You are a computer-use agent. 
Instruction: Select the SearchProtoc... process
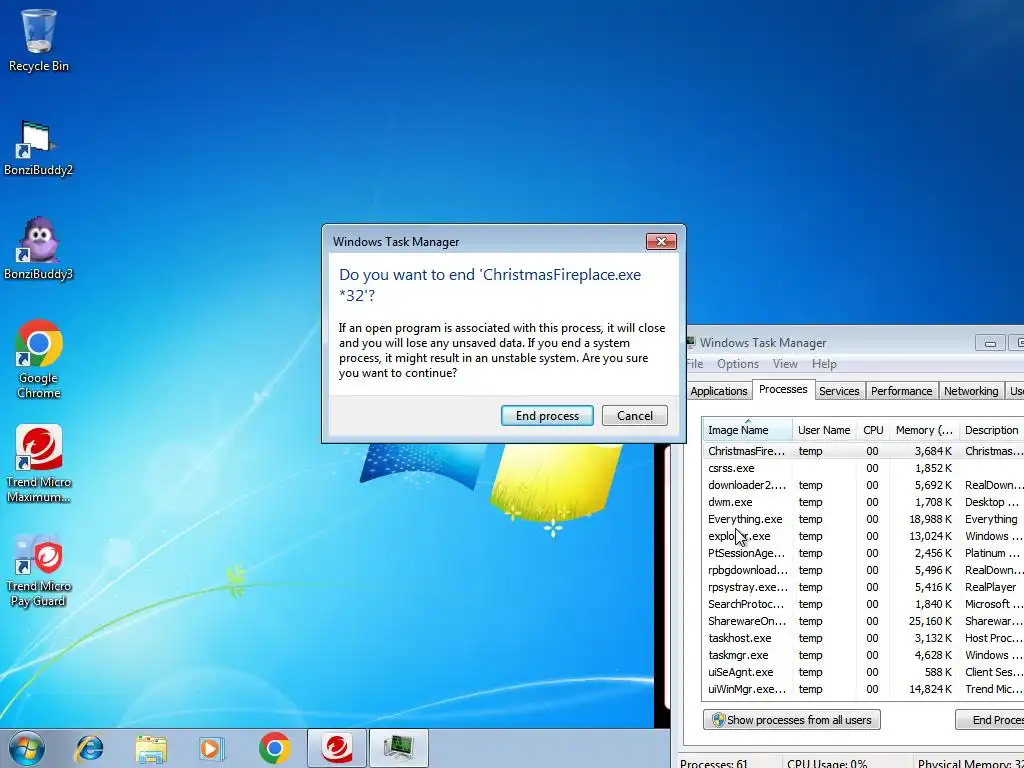pyautogui.click(x=863, y=603)
